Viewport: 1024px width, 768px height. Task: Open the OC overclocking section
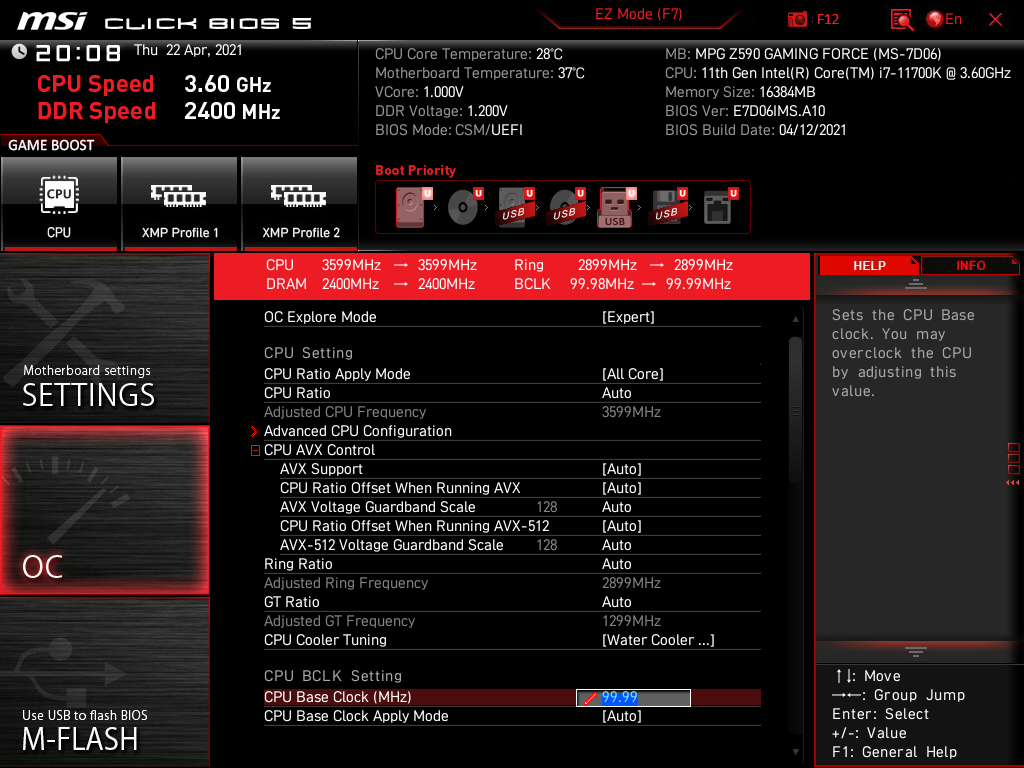tap(104, 510)
